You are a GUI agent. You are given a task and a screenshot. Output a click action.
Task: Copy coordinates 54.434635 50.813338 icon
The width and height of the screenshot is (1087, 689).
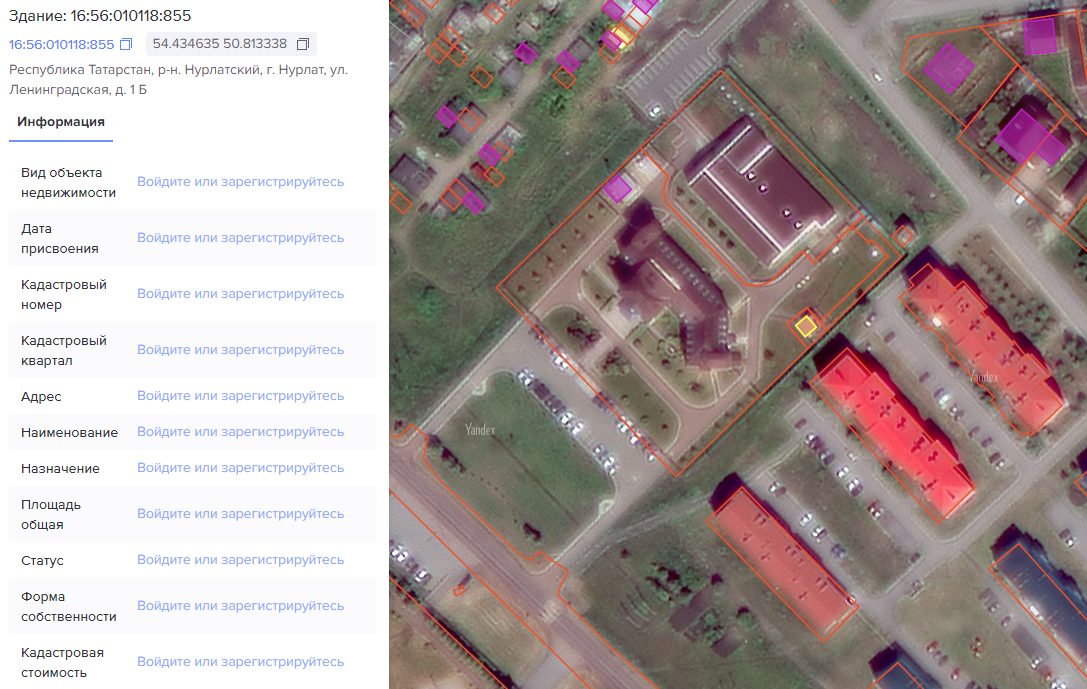(302, 44)
